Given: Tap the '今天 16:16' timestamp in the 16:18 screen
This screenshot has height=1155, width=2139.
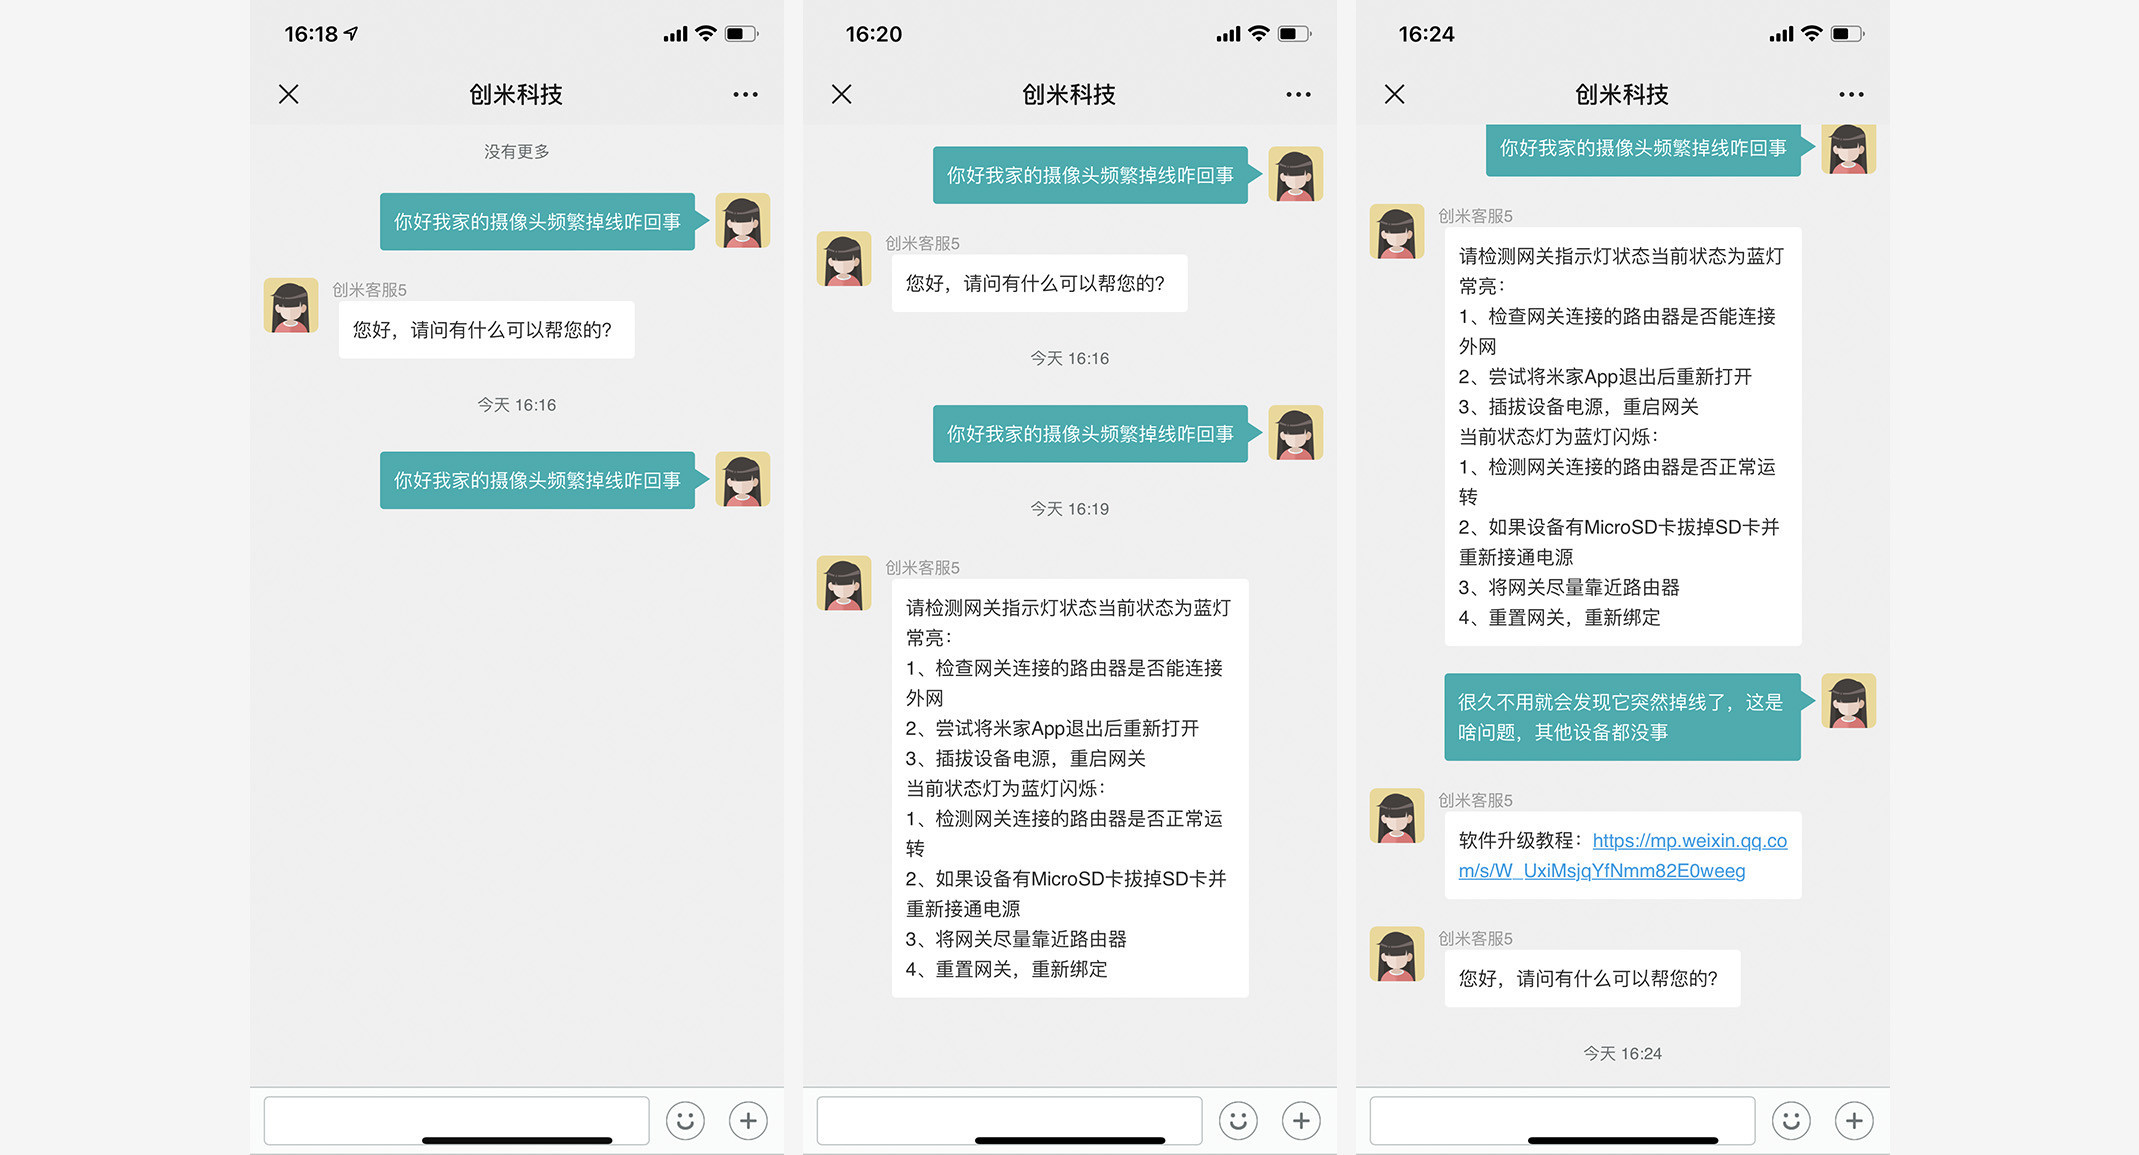Looking at the screenshot, I should [517, 405].
